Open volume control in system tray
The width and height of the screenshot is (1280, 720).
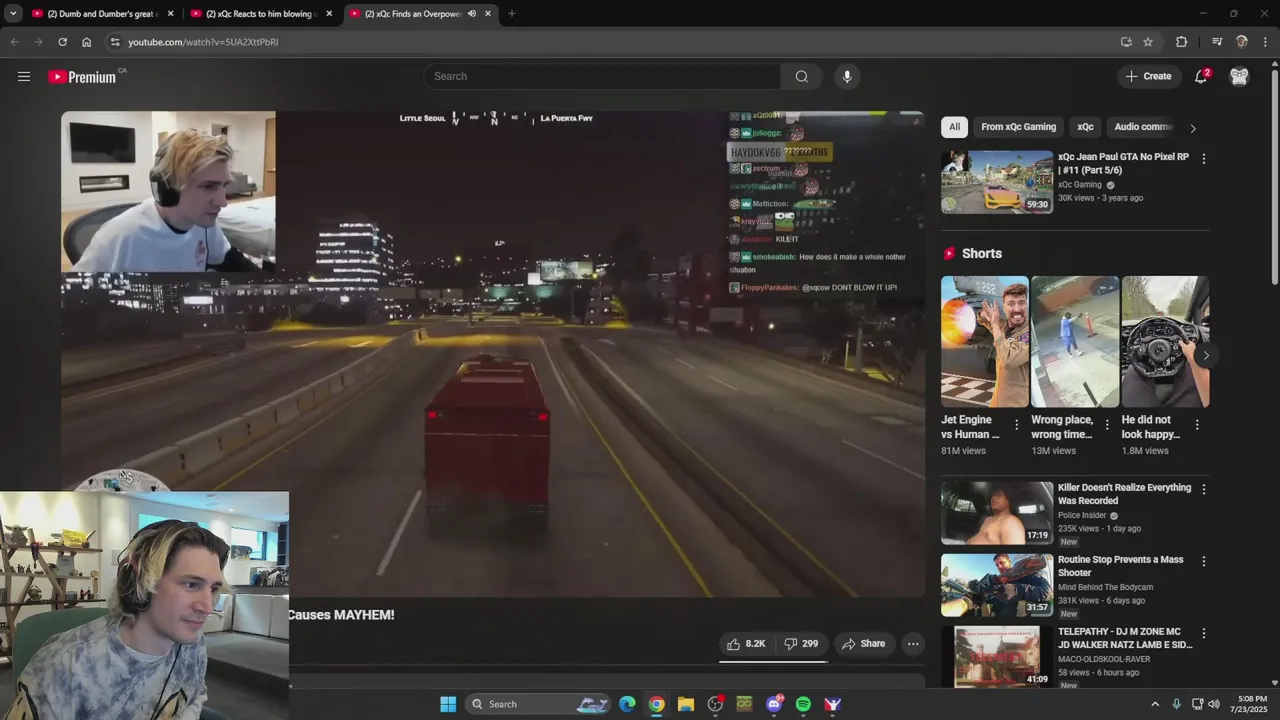click(1214, 704)
